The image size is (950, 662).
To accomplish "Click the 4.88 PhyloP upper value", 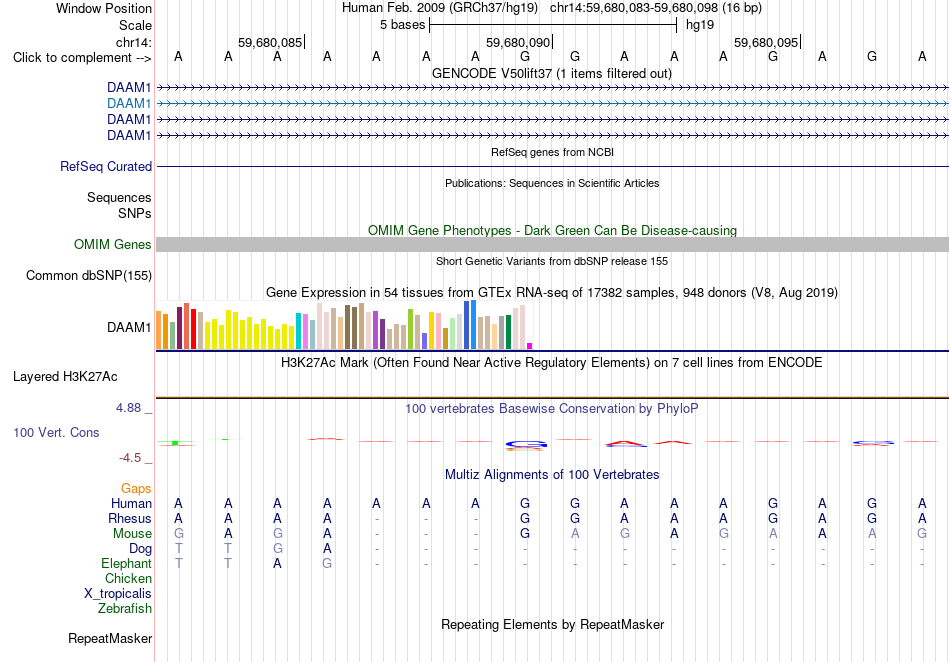I will point(128,408).
